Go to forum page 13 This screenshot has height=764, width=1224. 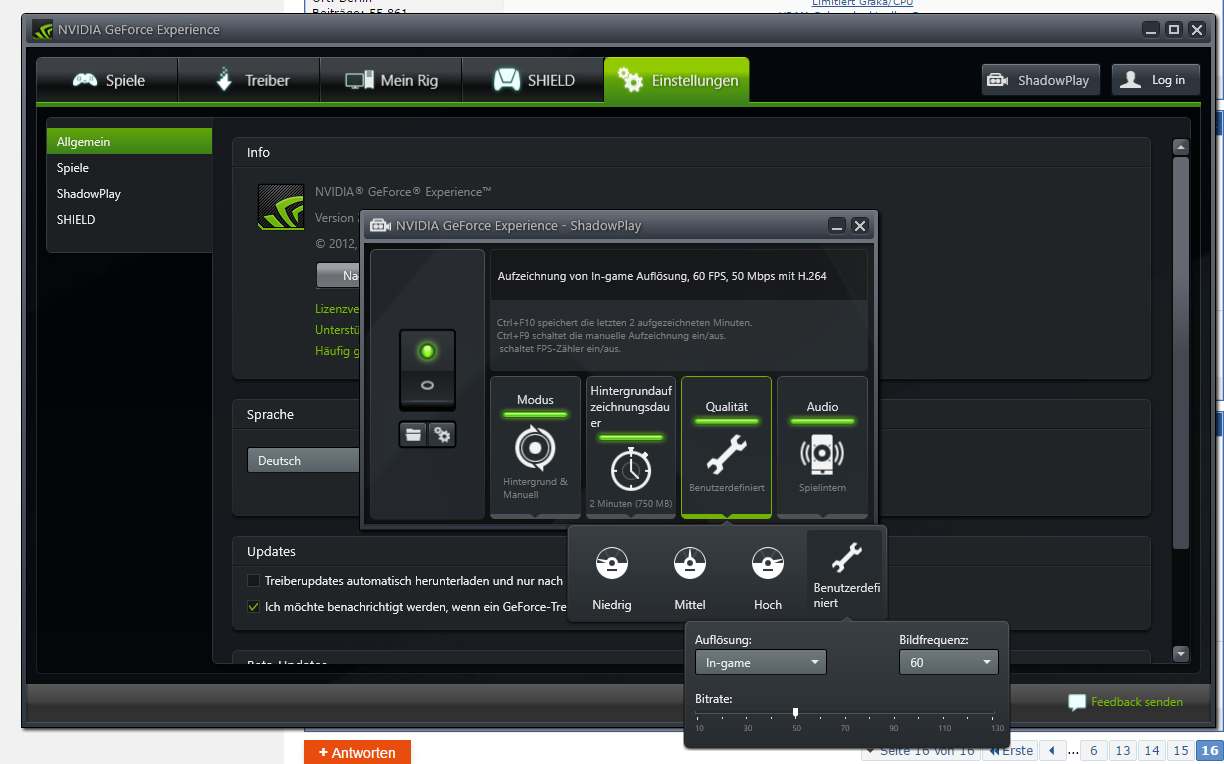pos(1123,750)
